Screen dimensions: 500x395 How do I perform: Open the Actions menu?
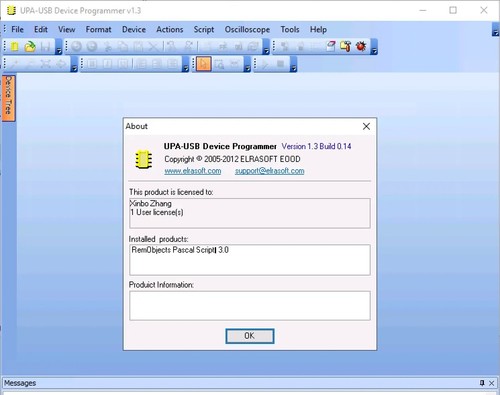(170, 29)
